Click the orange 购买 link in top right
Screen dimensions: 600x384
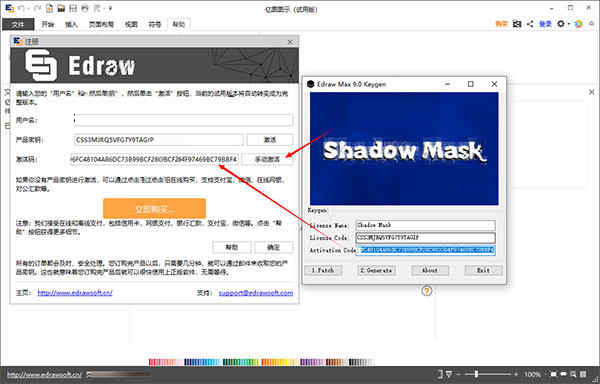(501, 24)
